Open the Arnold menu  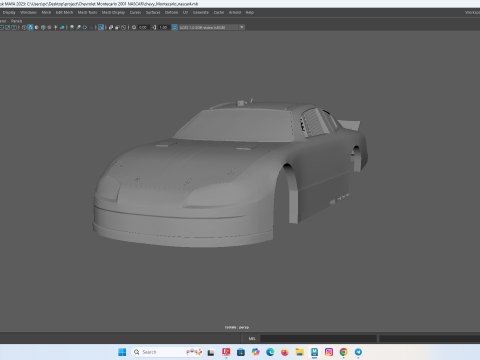pyautogui.click(x=235, y=12)
